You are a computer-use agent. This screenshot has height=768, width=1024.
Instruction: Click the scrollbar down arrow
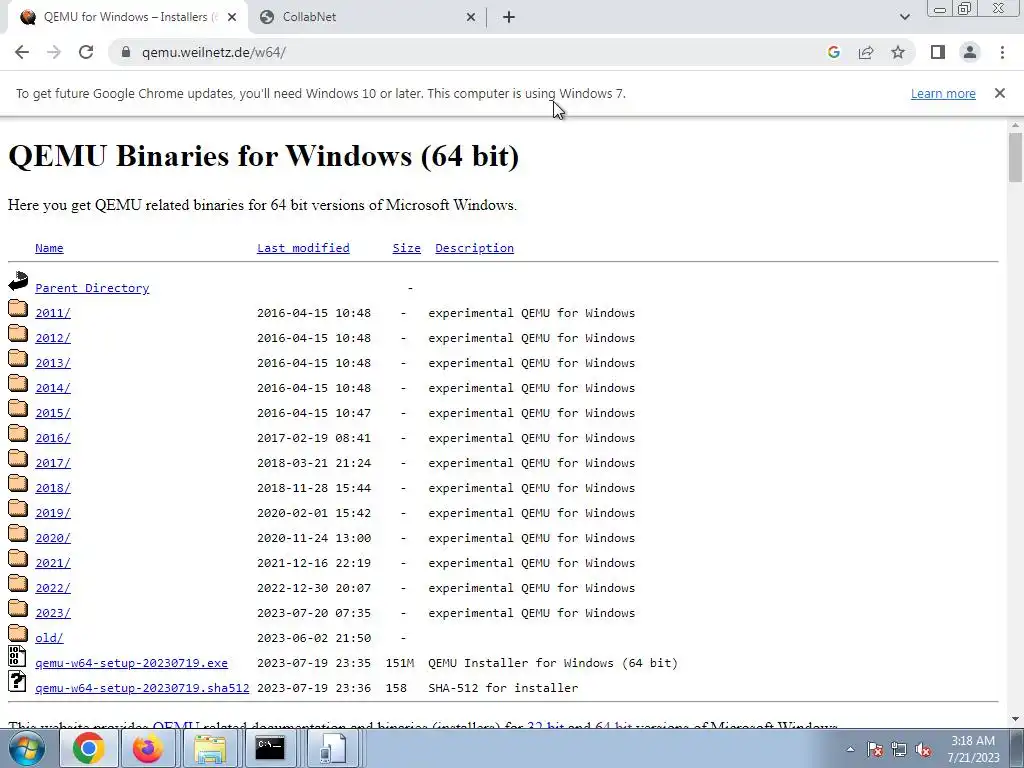[x=1015, y=719]
